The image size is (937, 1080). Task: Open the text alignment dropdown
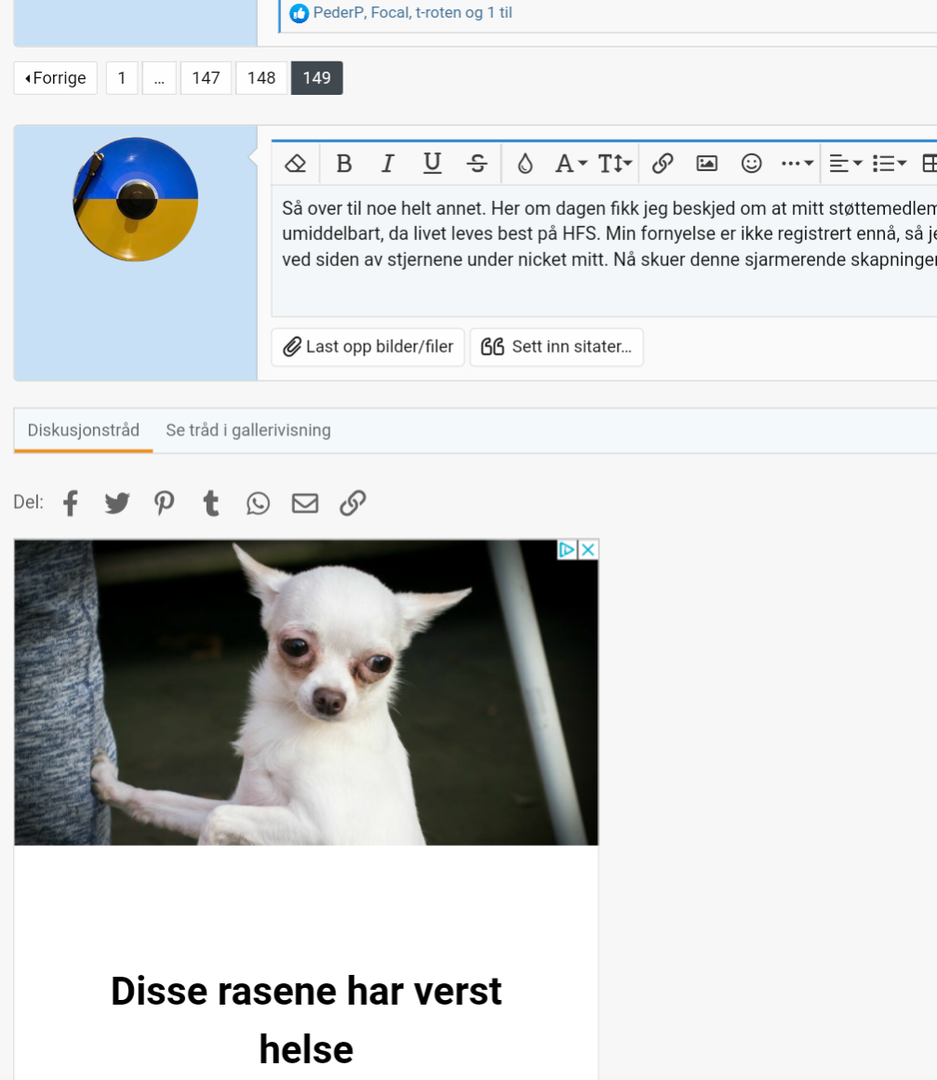click(x=845, y=163)
